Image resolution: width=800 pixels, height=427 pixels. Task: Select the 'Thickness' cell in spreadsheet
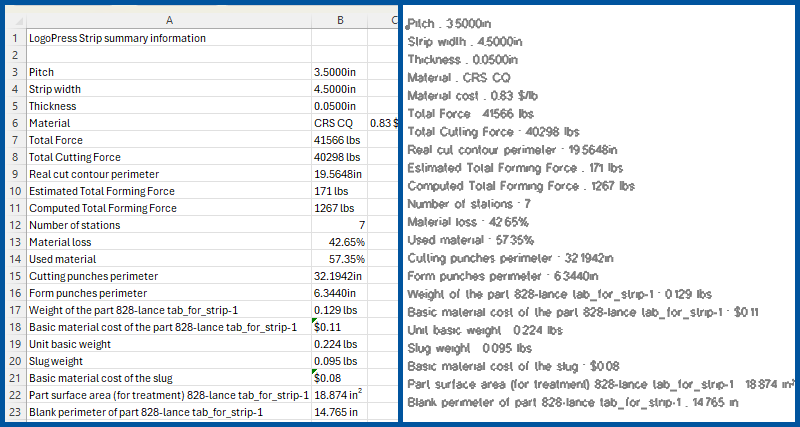pos(169,106)
